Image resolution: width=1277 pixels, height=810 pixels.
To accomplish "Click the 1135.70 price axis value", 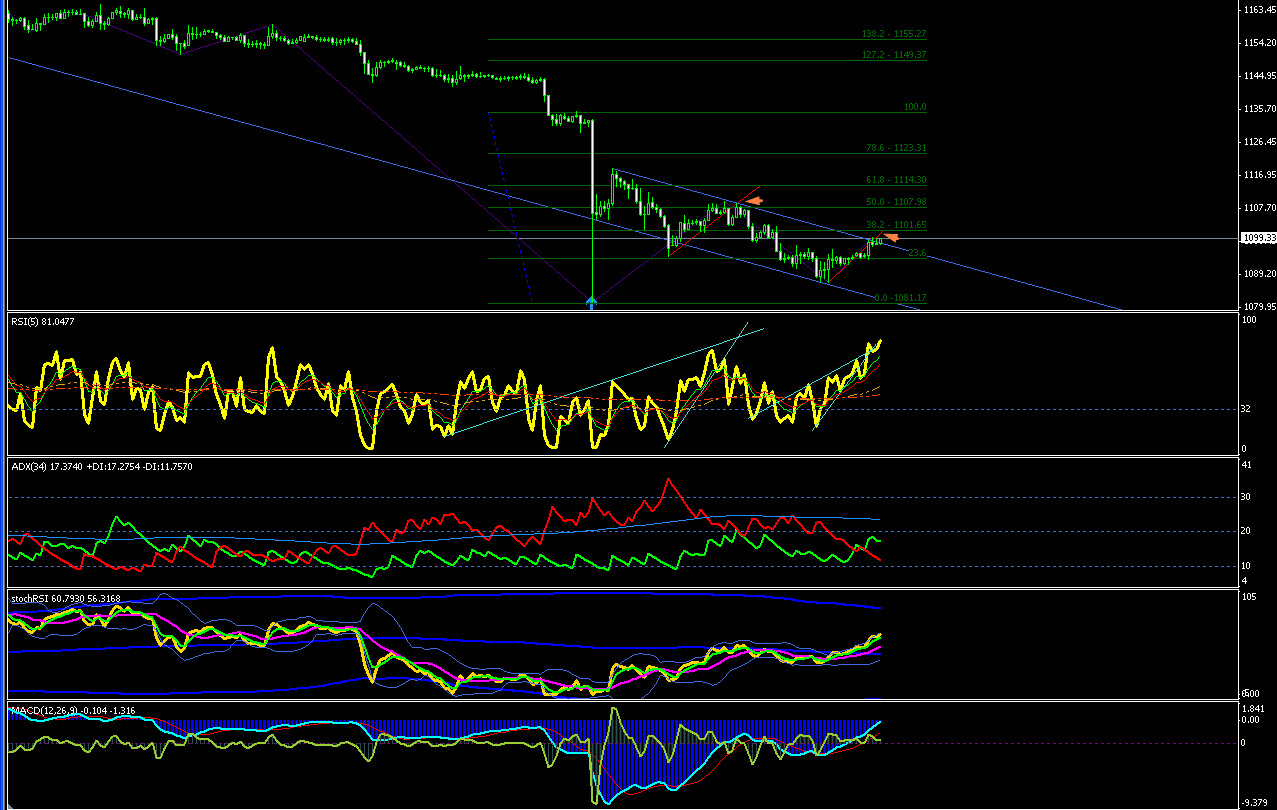I will point(1258,109).
